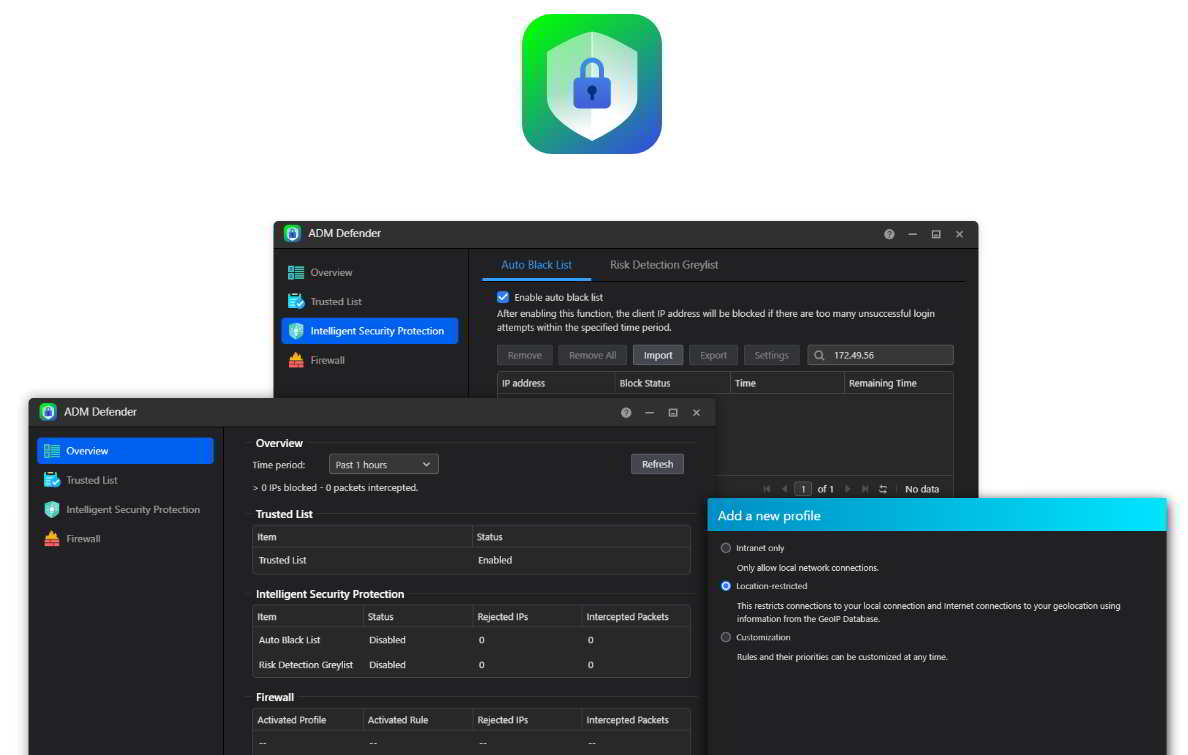The height and width of the screenshot is (755, 1188).
Task: Open Trusted List in front window sidebar
Action: tap(125, 480)
